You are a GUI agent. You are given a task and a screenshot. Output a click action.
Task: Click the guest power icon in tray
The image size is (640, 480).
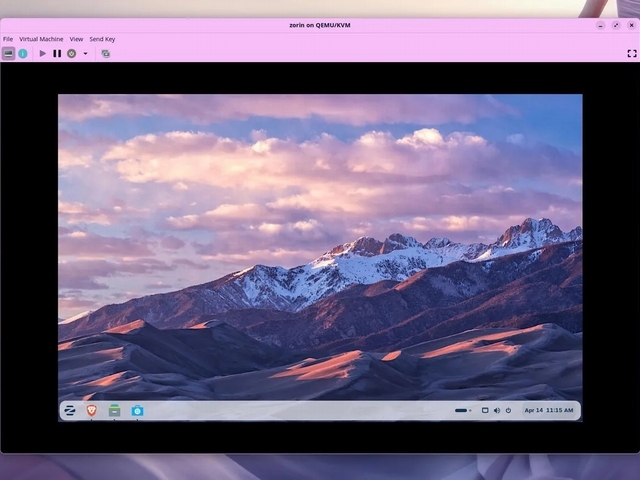tap(508, 410)
